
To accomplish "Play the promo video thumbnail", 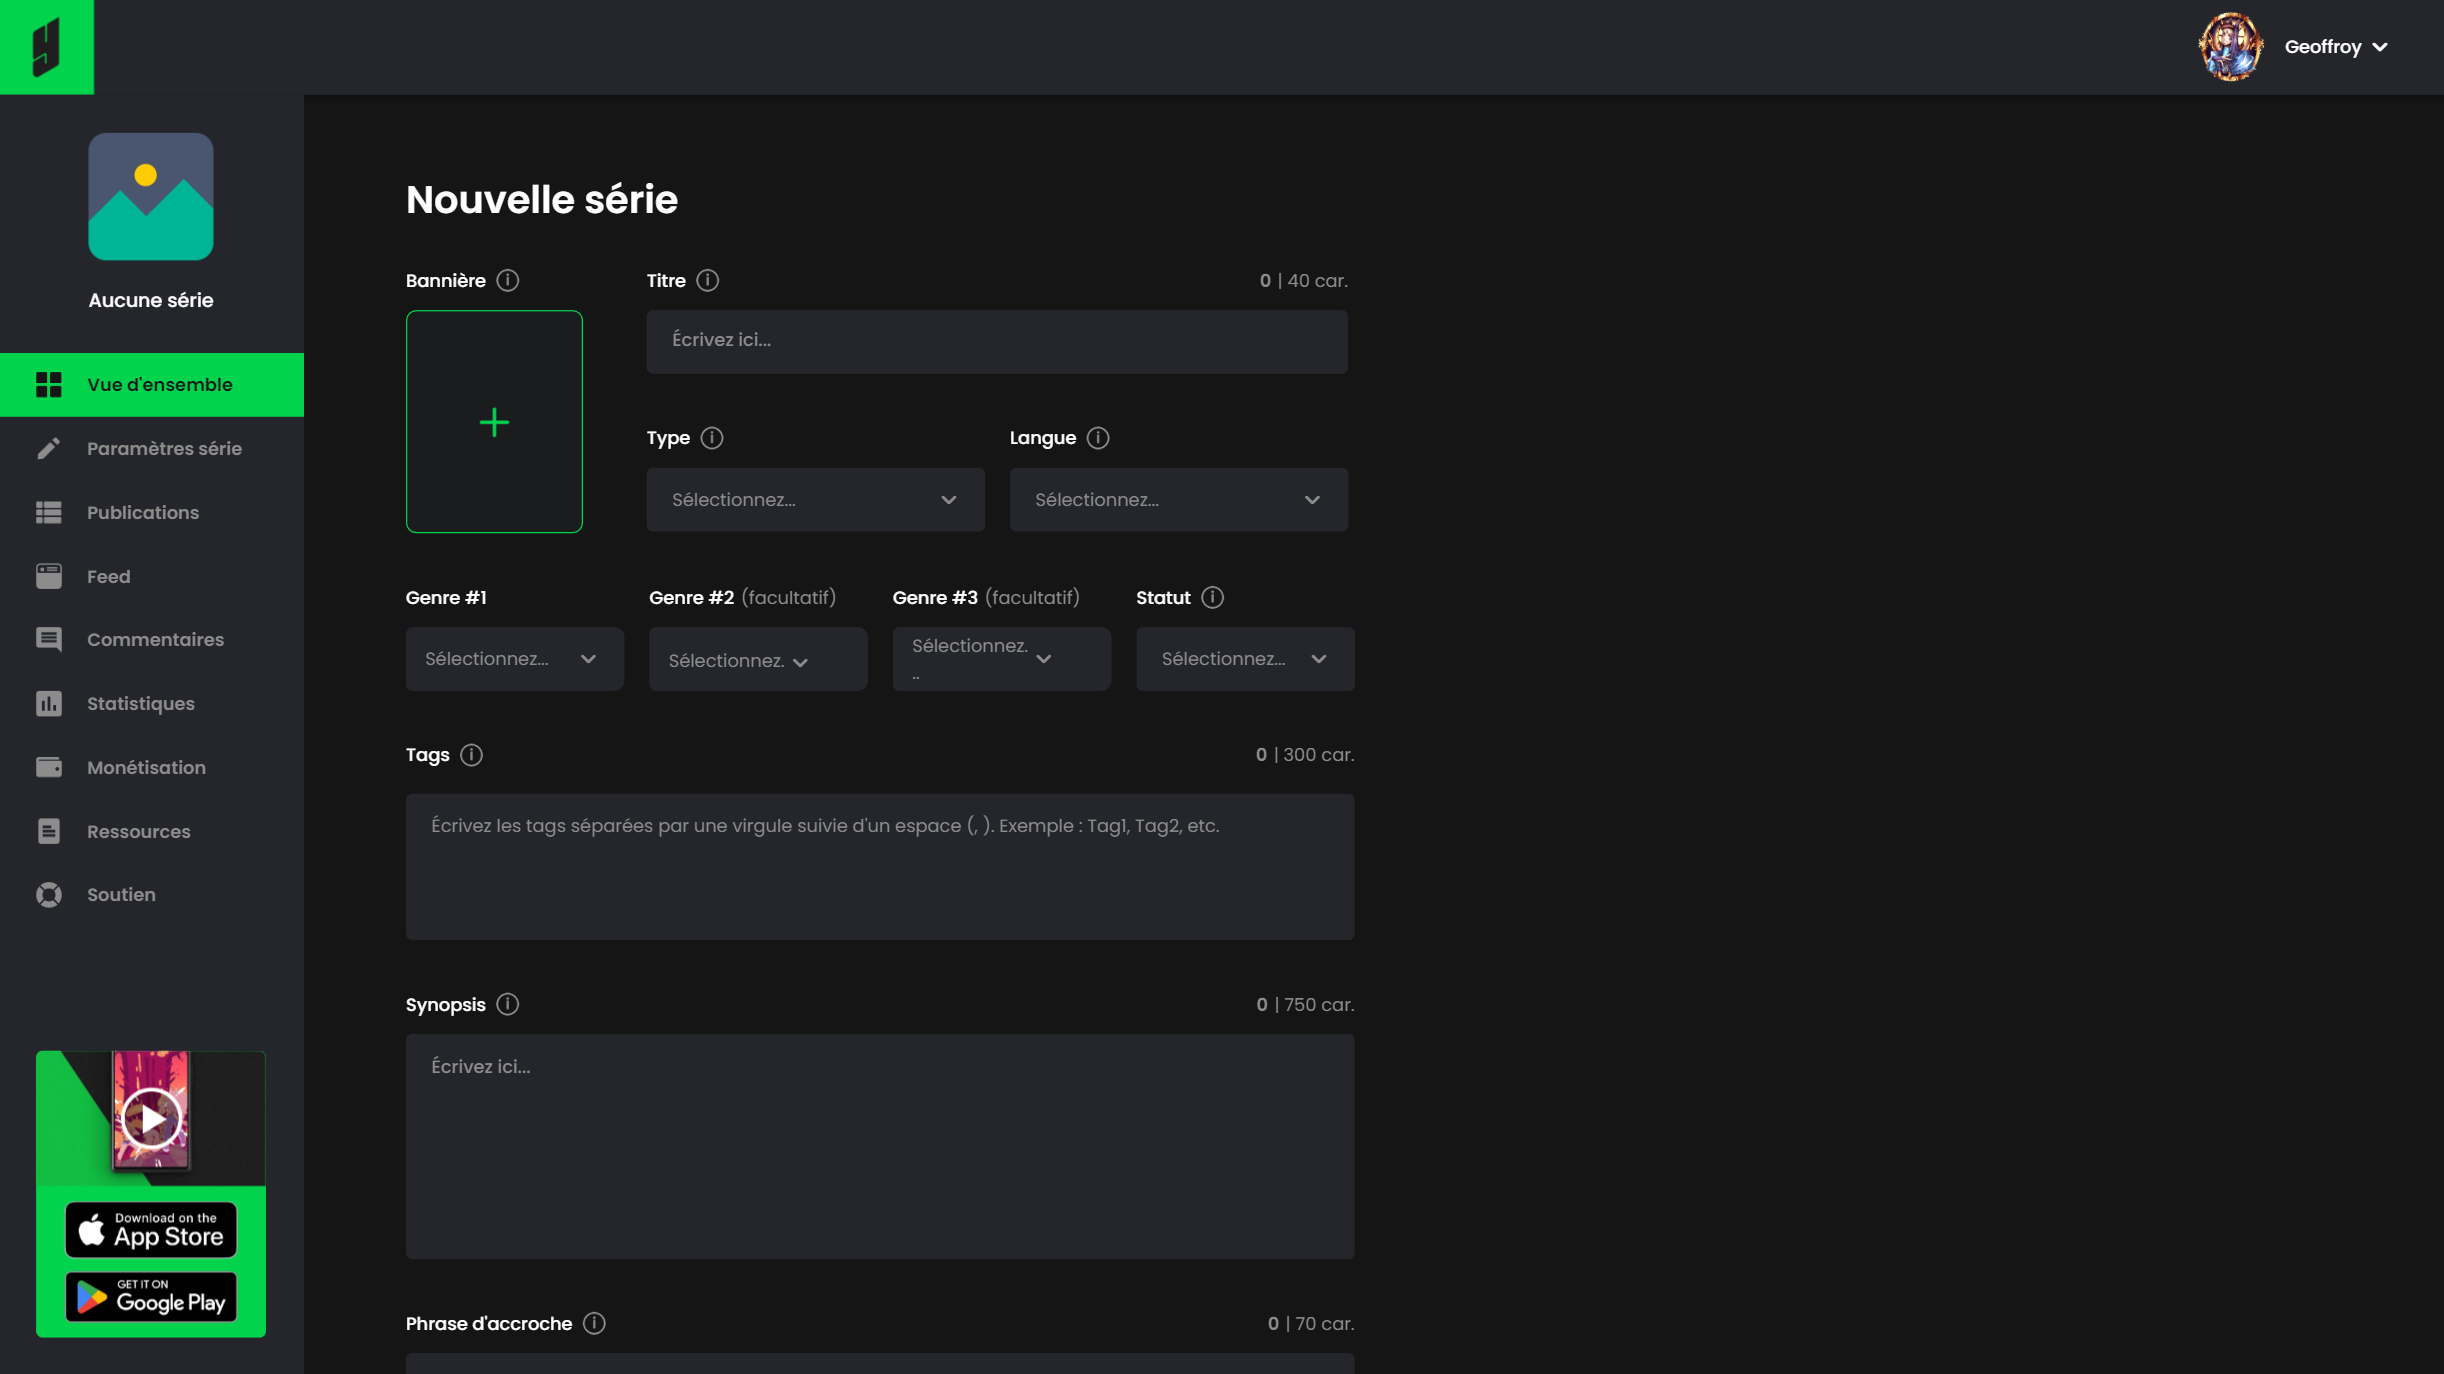I will [151, 1118].
